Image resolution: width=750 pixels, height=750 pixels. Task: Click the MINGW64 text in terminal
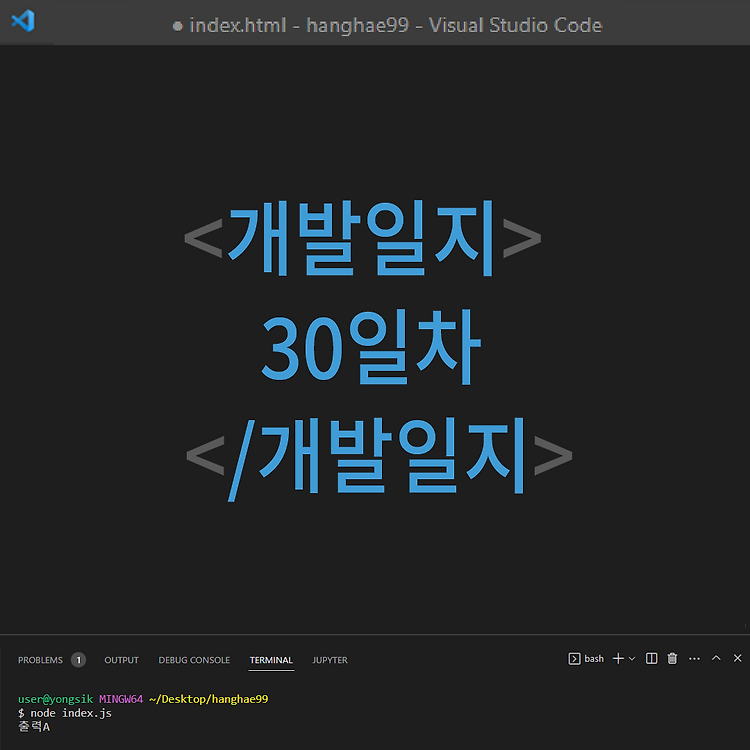(x=121, y=699)
